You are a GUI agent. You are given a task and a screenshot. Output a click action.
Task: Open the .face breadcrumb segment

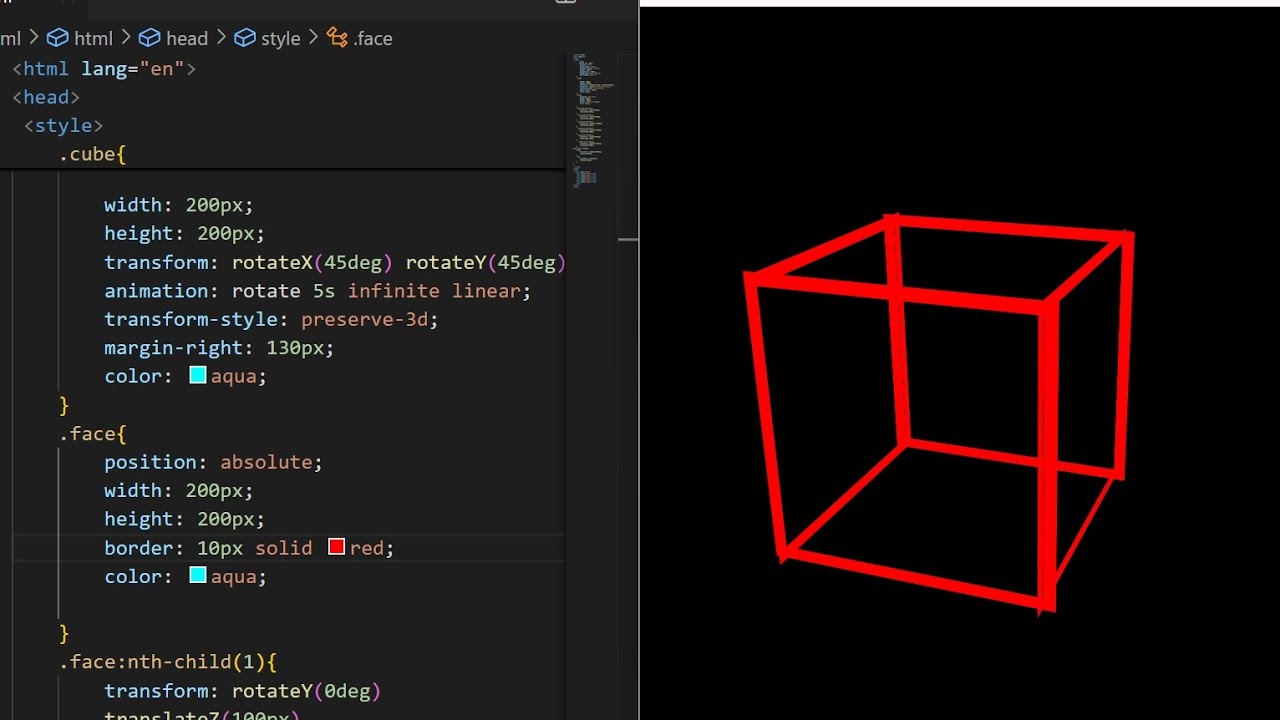[360, 38]
